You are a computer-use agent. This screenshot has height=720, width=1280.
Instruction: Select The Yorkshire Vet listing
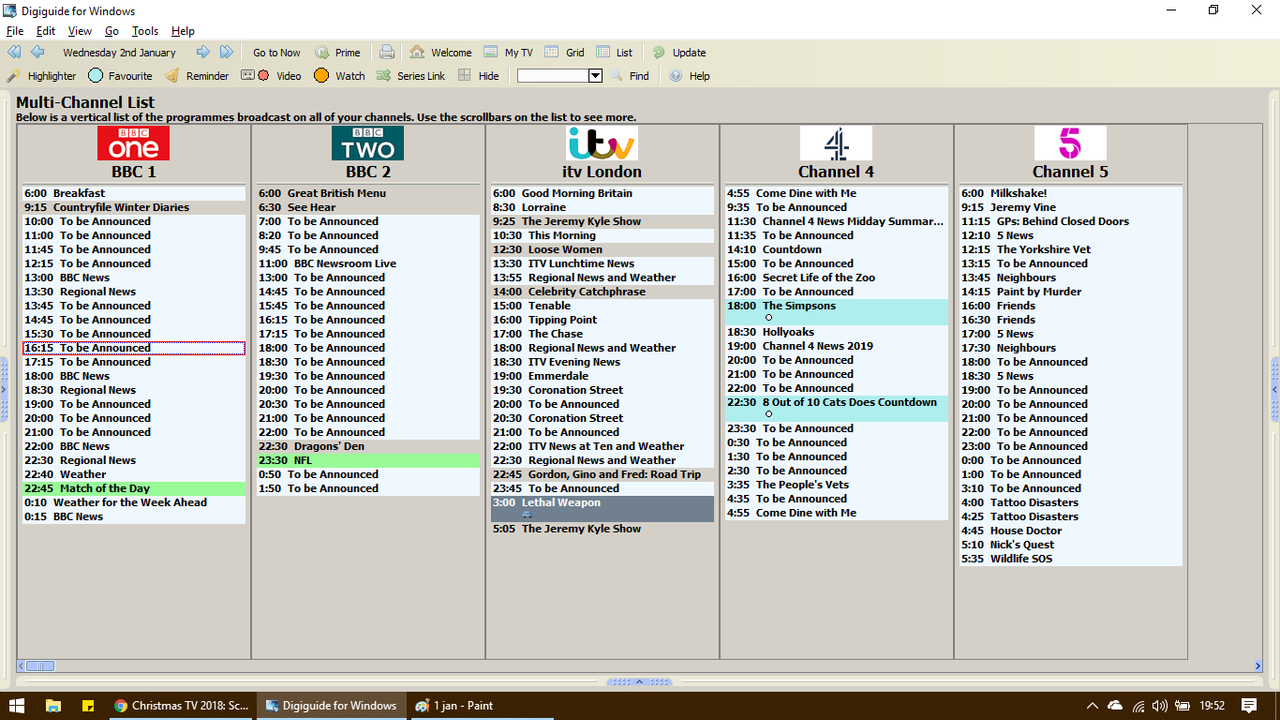tap(1070, 250)
